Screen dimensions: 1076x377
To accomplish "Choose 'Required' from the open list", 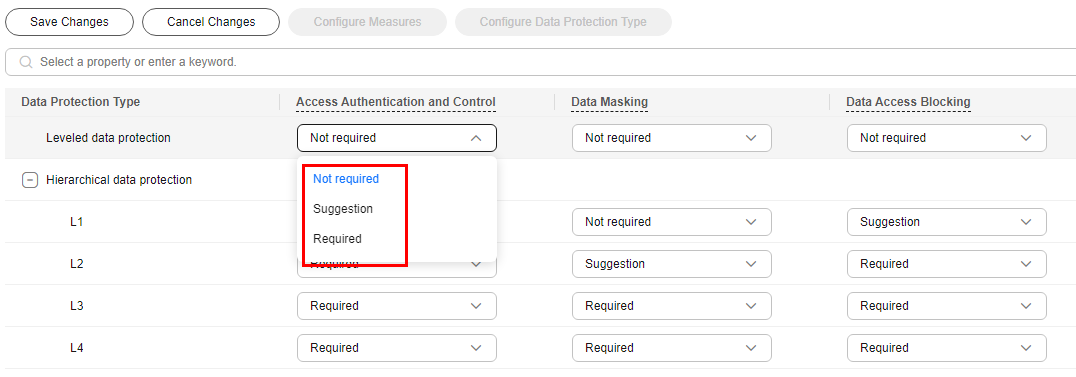I will tap(337, 239).
